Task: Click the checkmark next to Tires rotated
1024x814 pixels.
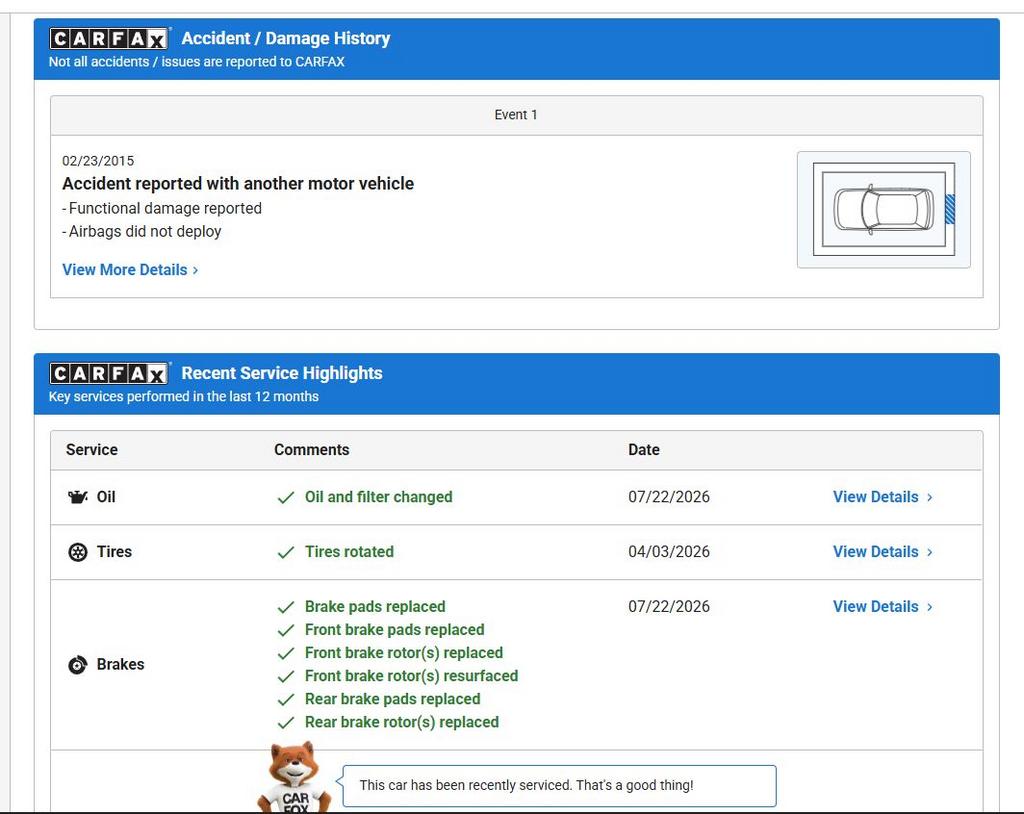Action: click(x=285, y=553)
